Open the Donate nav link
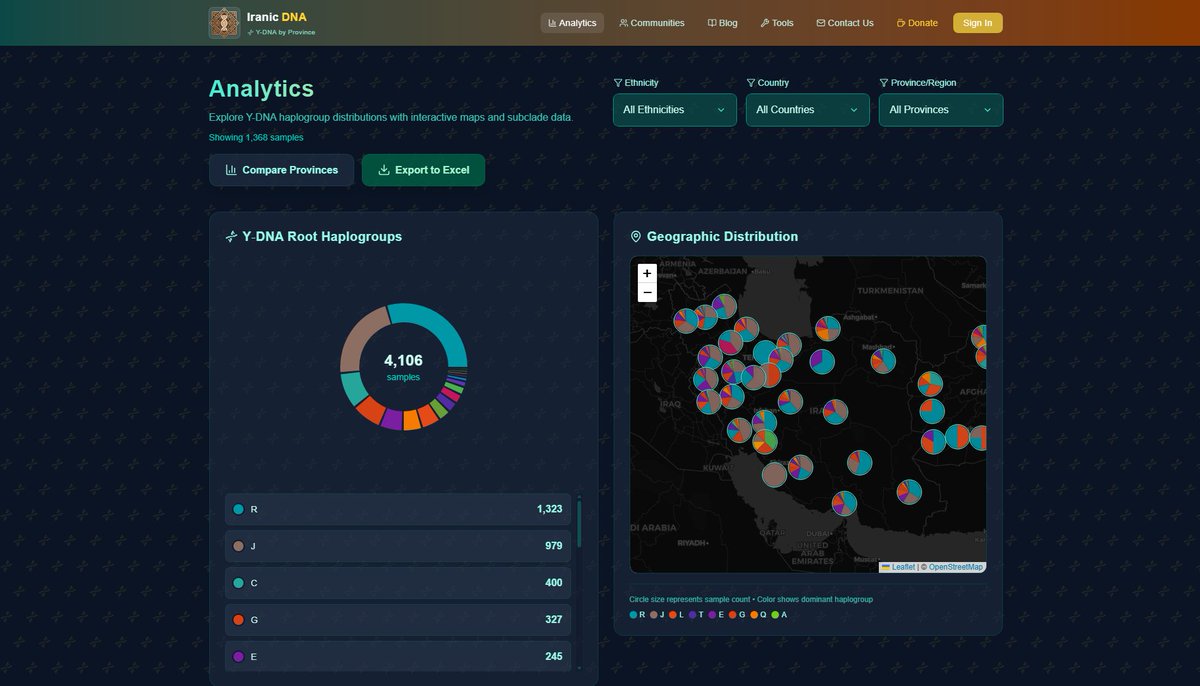 point(917,23)
